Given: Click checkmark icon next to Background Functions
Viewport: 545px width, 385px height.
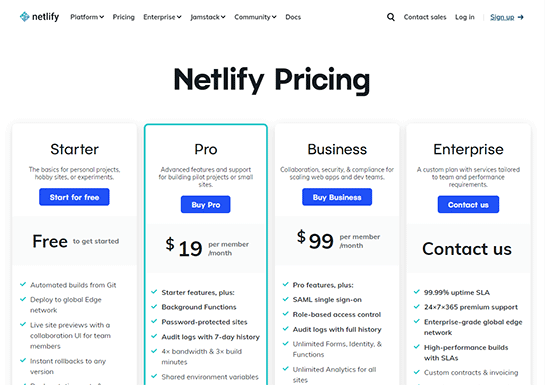Looking at the screenshot, I should click(x=154, y=306).
